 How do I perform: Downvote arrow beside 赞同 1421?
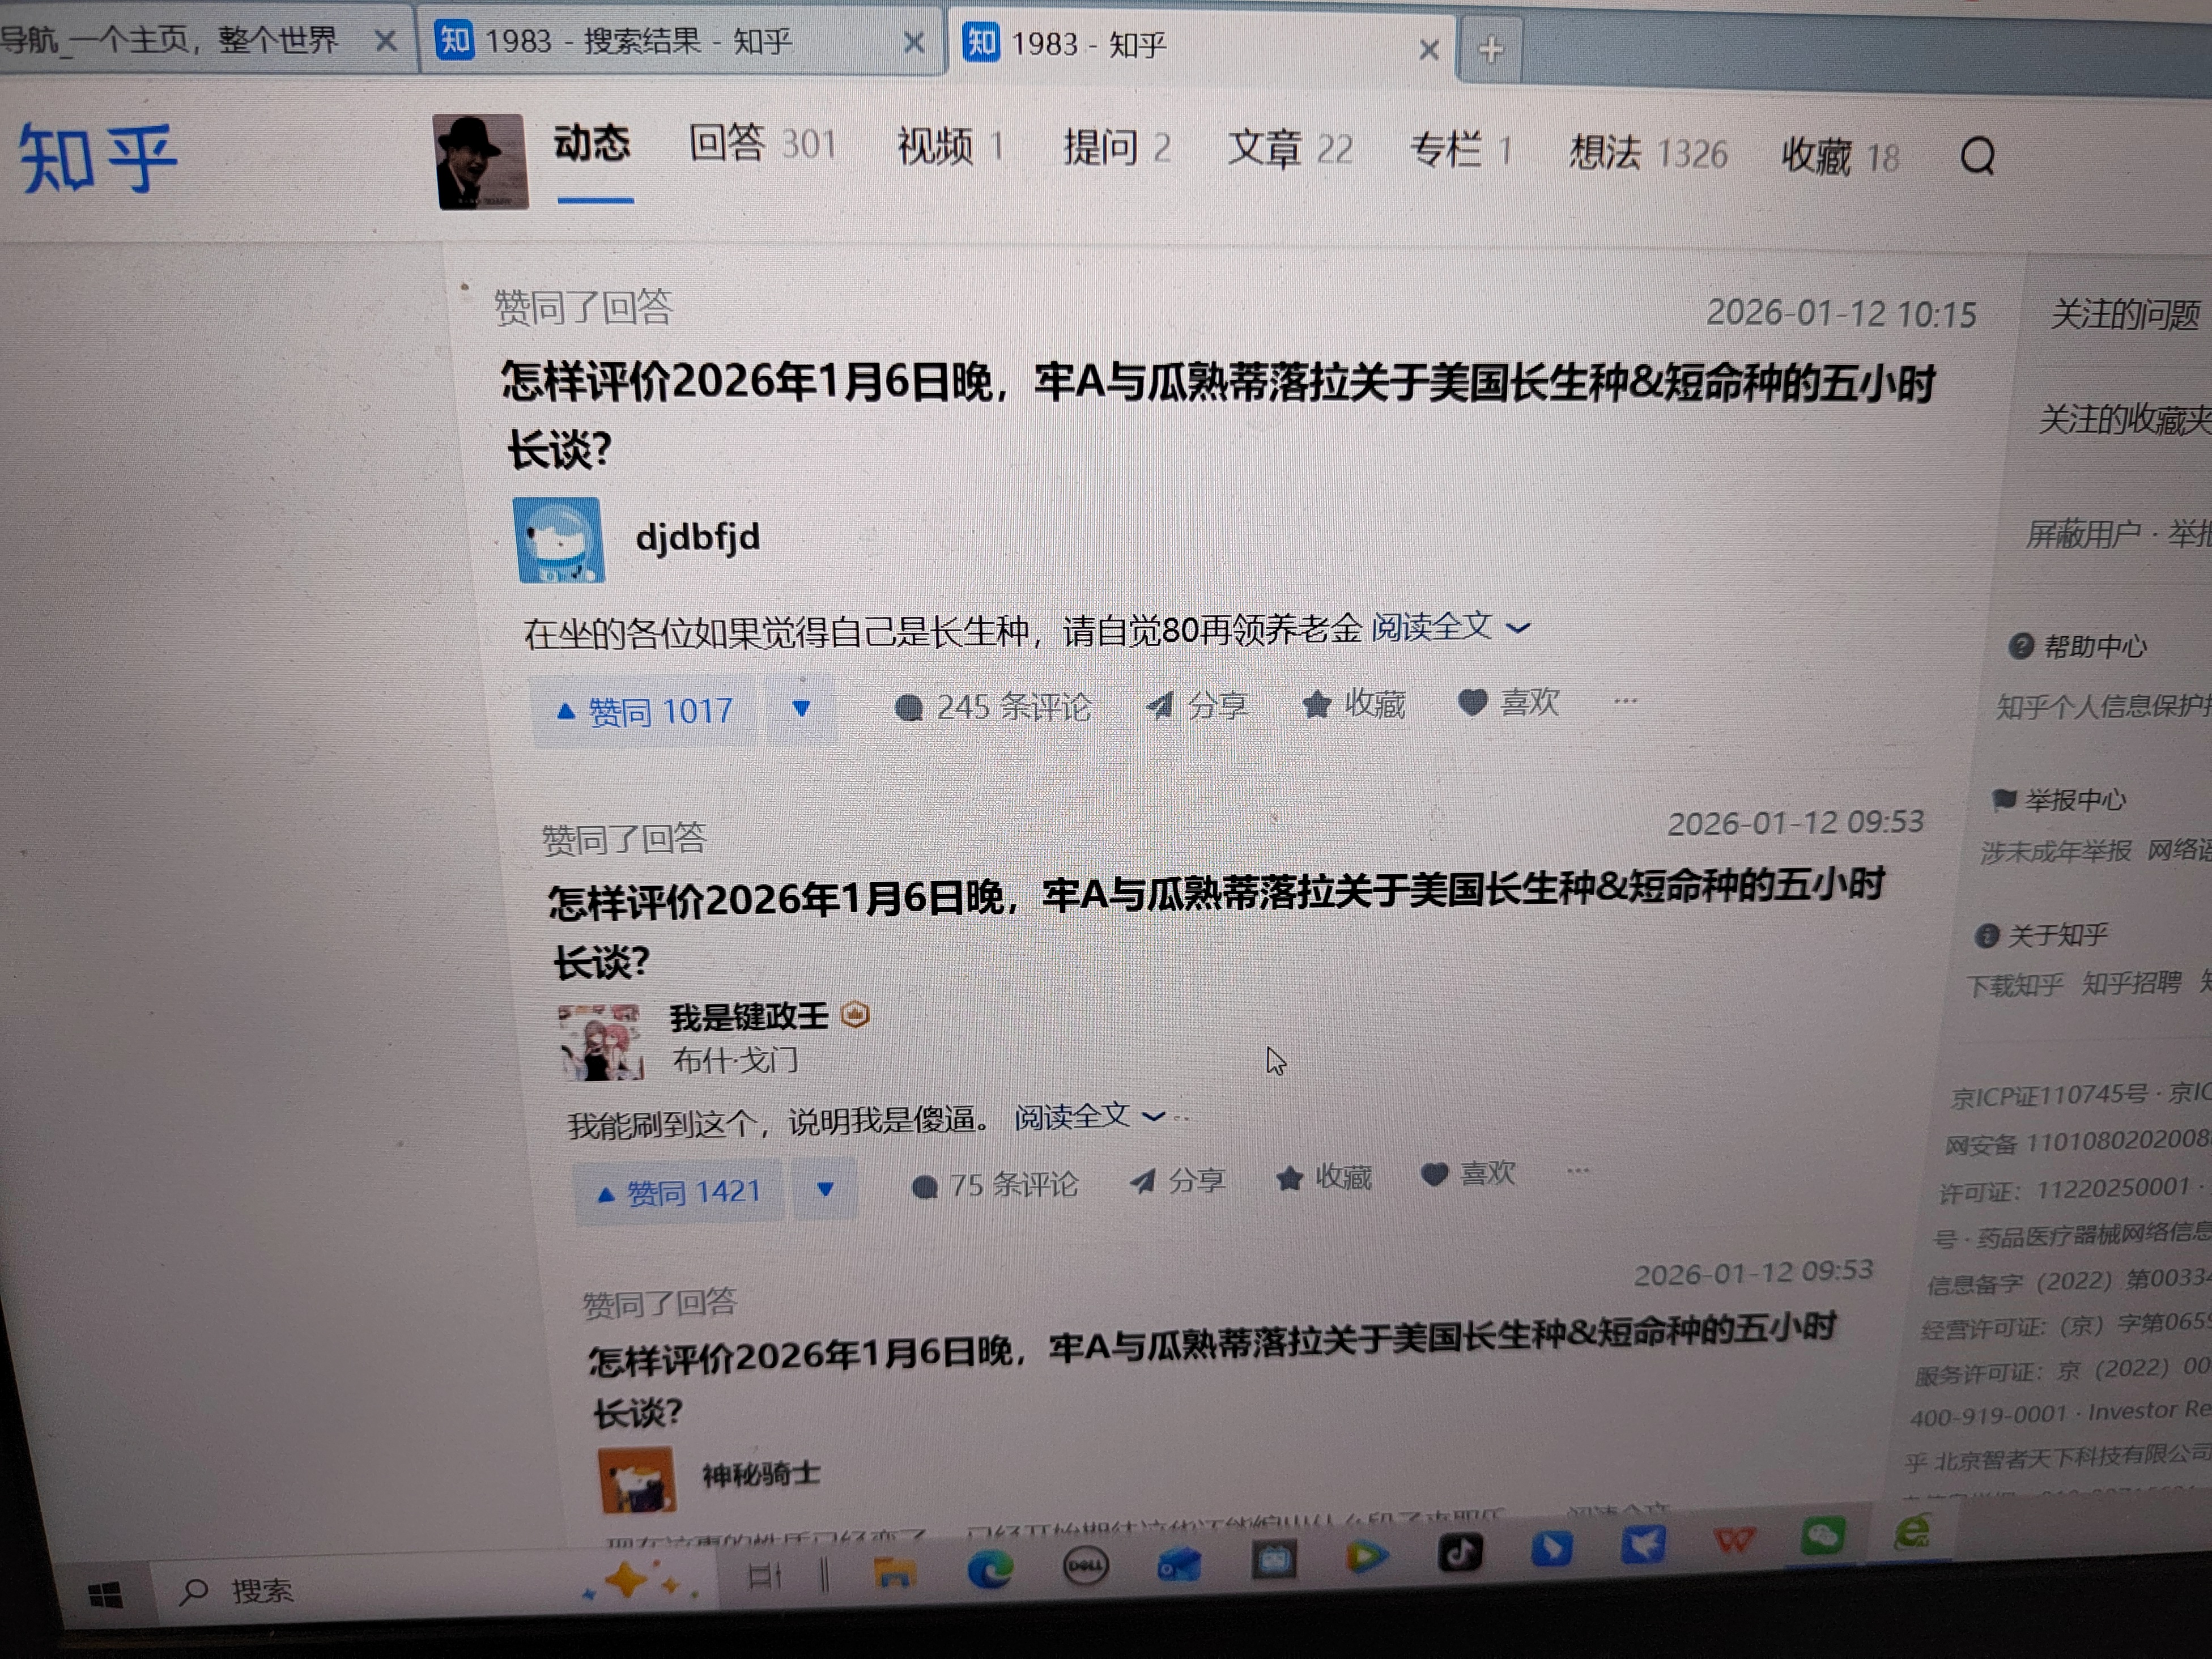(x=825, y=1189)
